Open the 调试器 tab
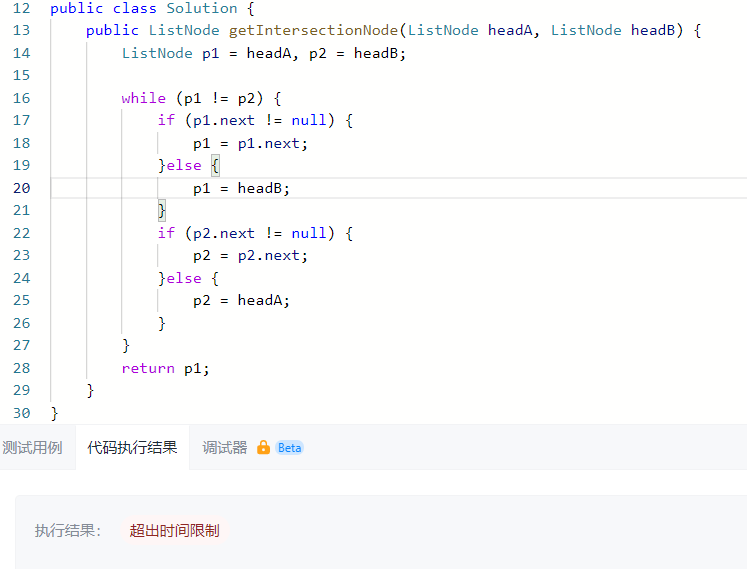Image resolution: width=747 pixels, height=569 pixels. tap(225, 447)
